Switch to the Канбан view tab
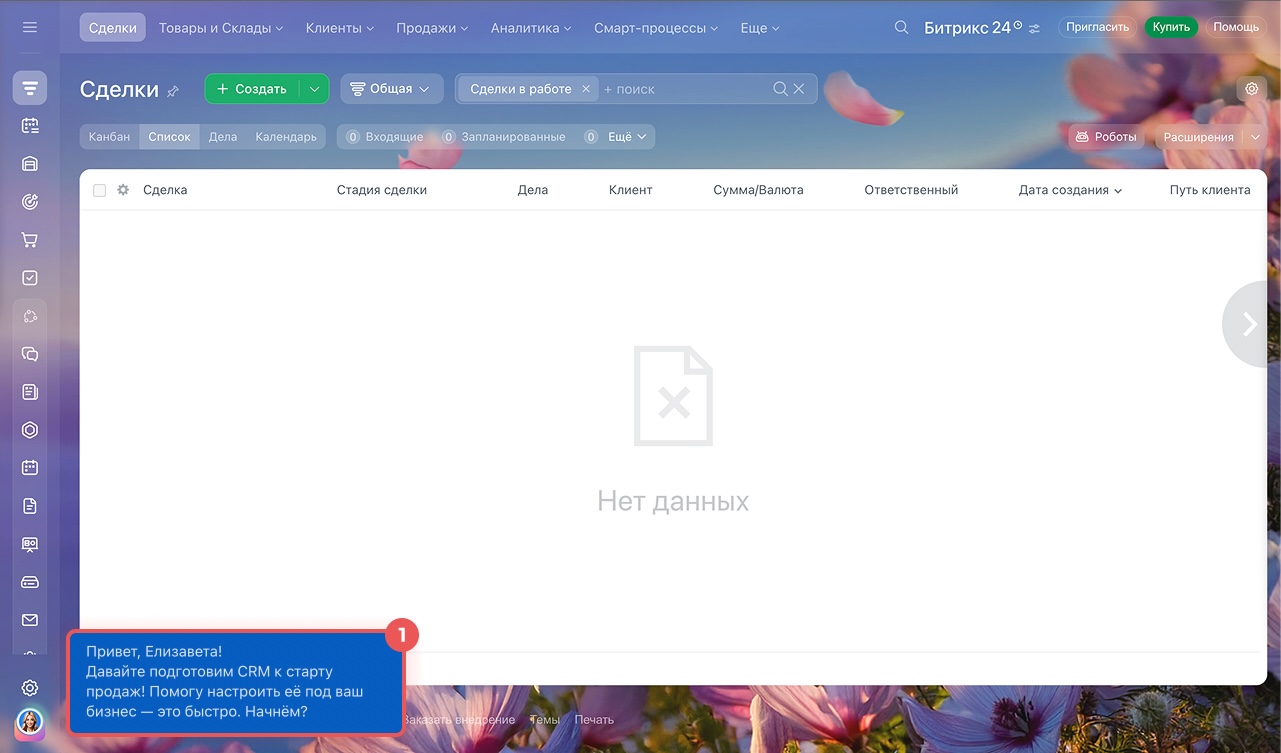Image resolution: width=1281 pixels, height=753 pixels. pyautogui.click(x=109, y=137)
